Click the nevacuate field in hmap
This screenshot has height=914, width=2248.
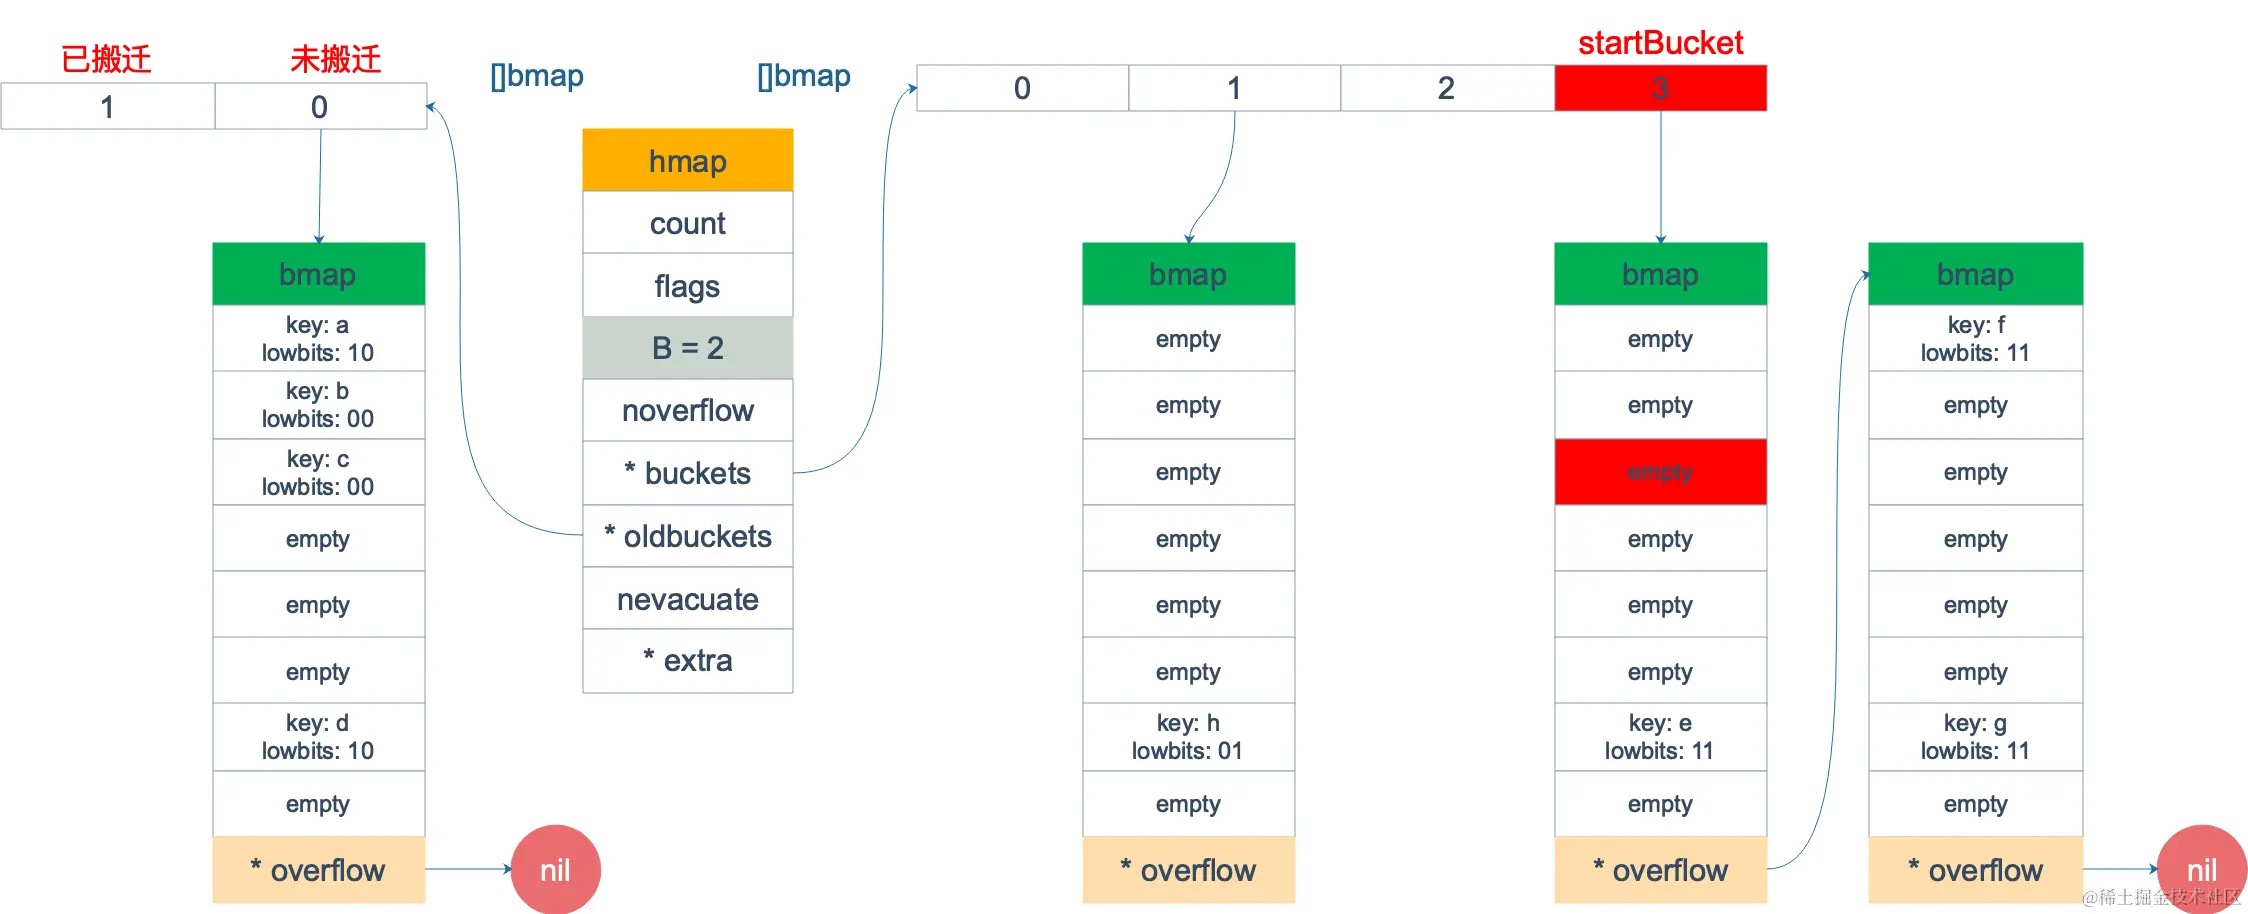point(688,598)
